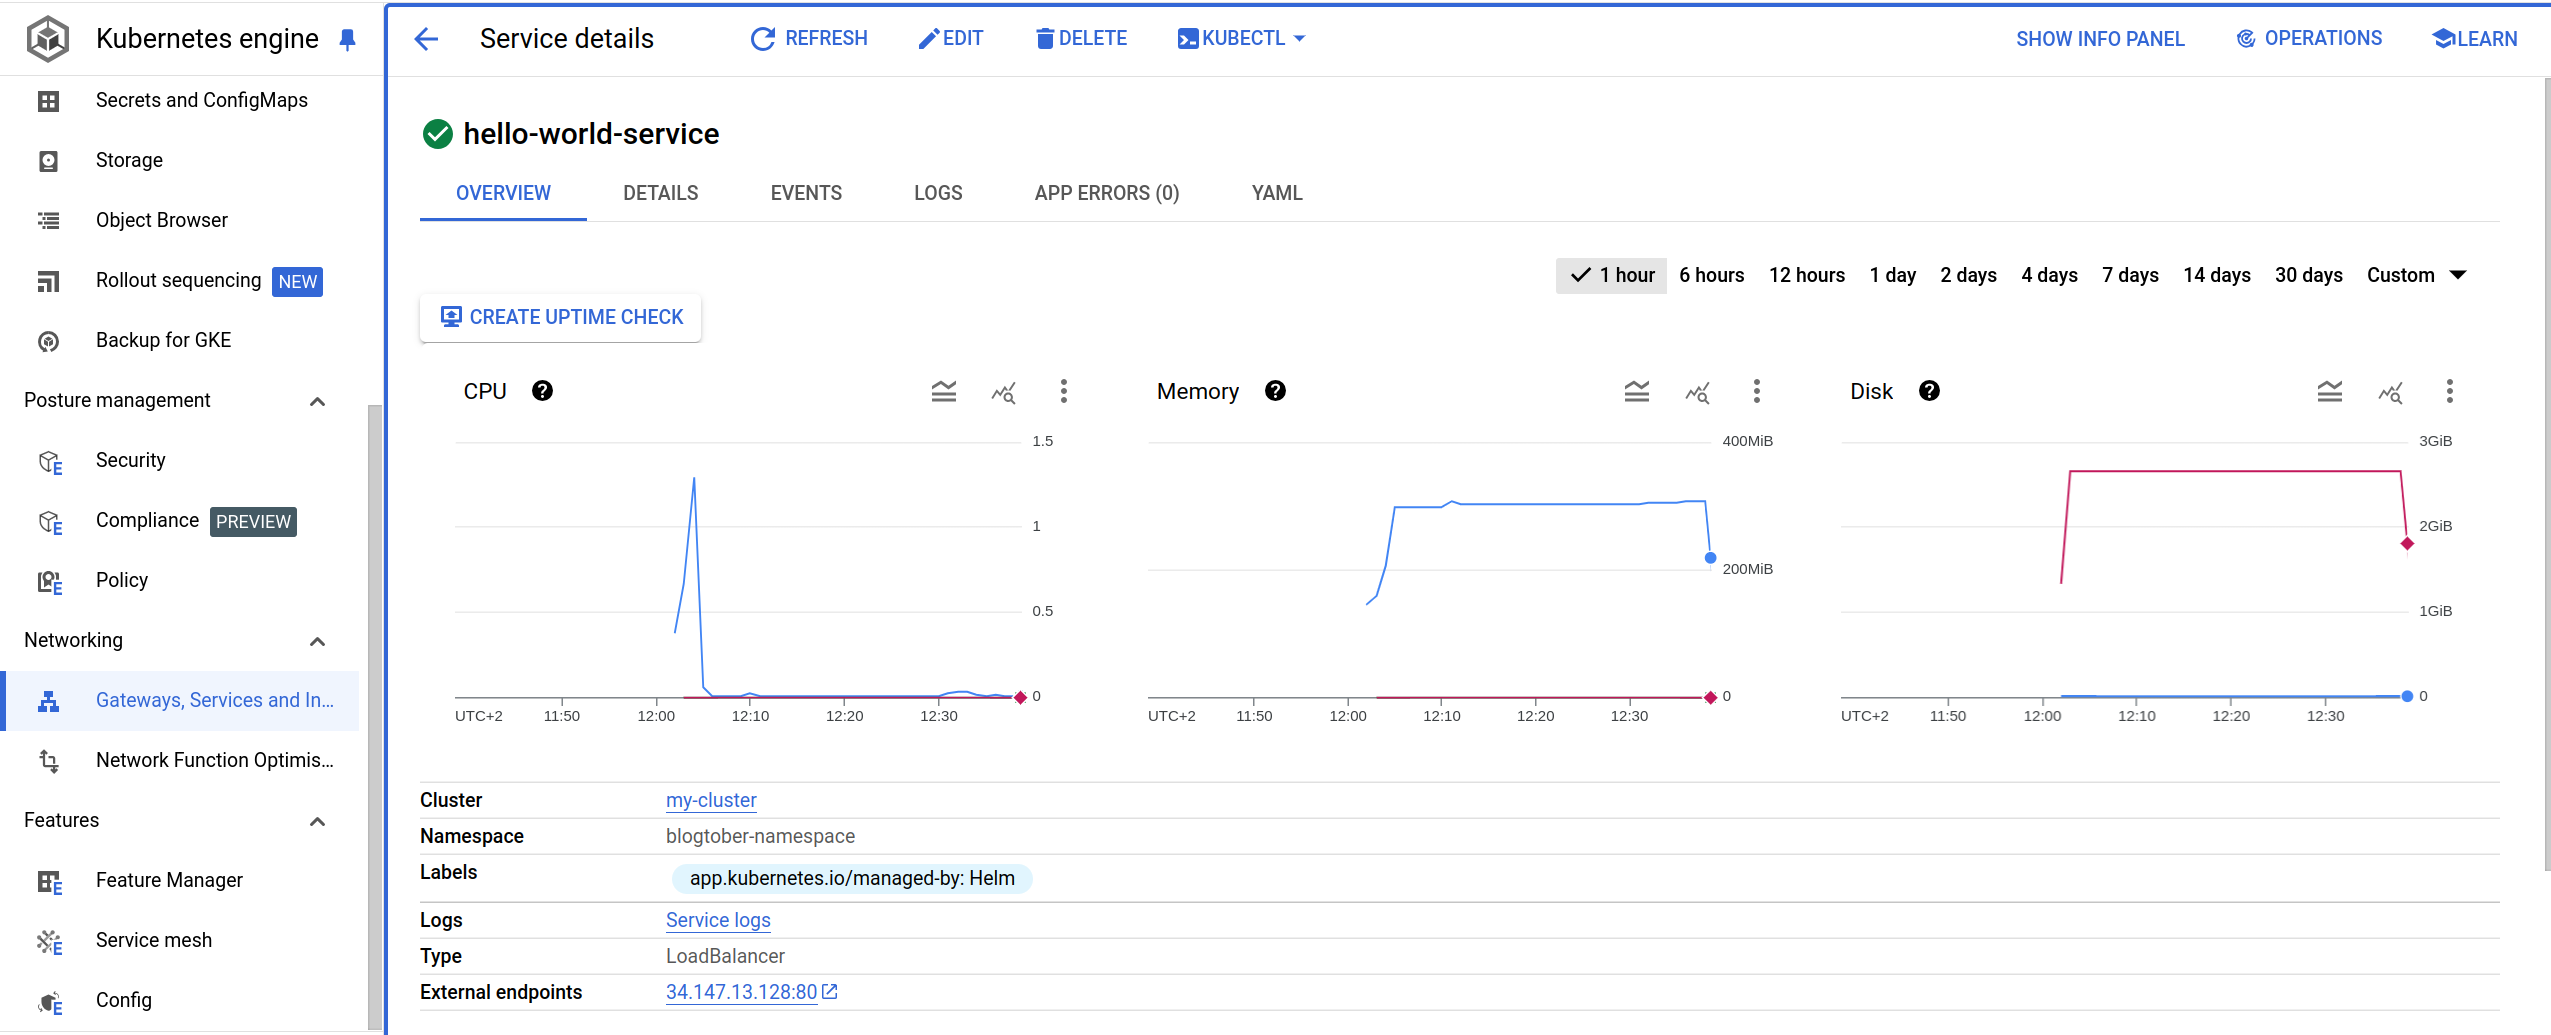
Task: Switch to the YAML tab
Action: click(1277, 193)
